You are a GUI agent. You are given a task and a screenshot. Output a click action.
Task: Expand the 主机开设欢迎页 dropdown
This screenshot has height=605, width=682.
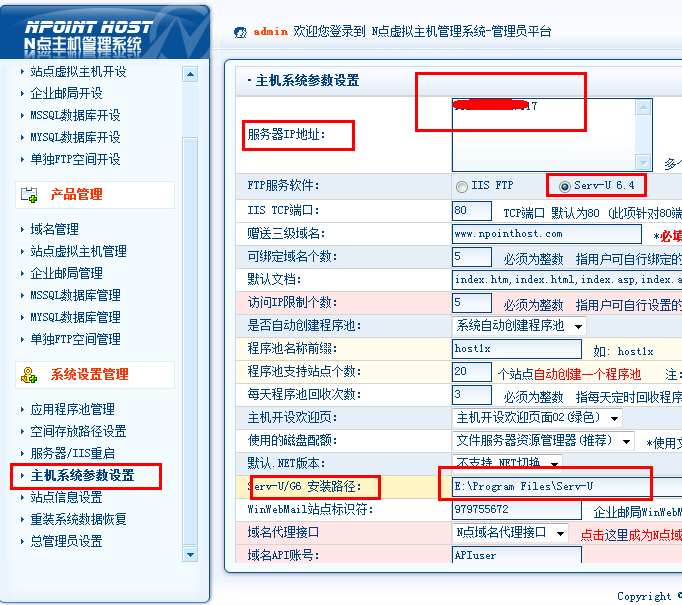(x=612, y=418)
